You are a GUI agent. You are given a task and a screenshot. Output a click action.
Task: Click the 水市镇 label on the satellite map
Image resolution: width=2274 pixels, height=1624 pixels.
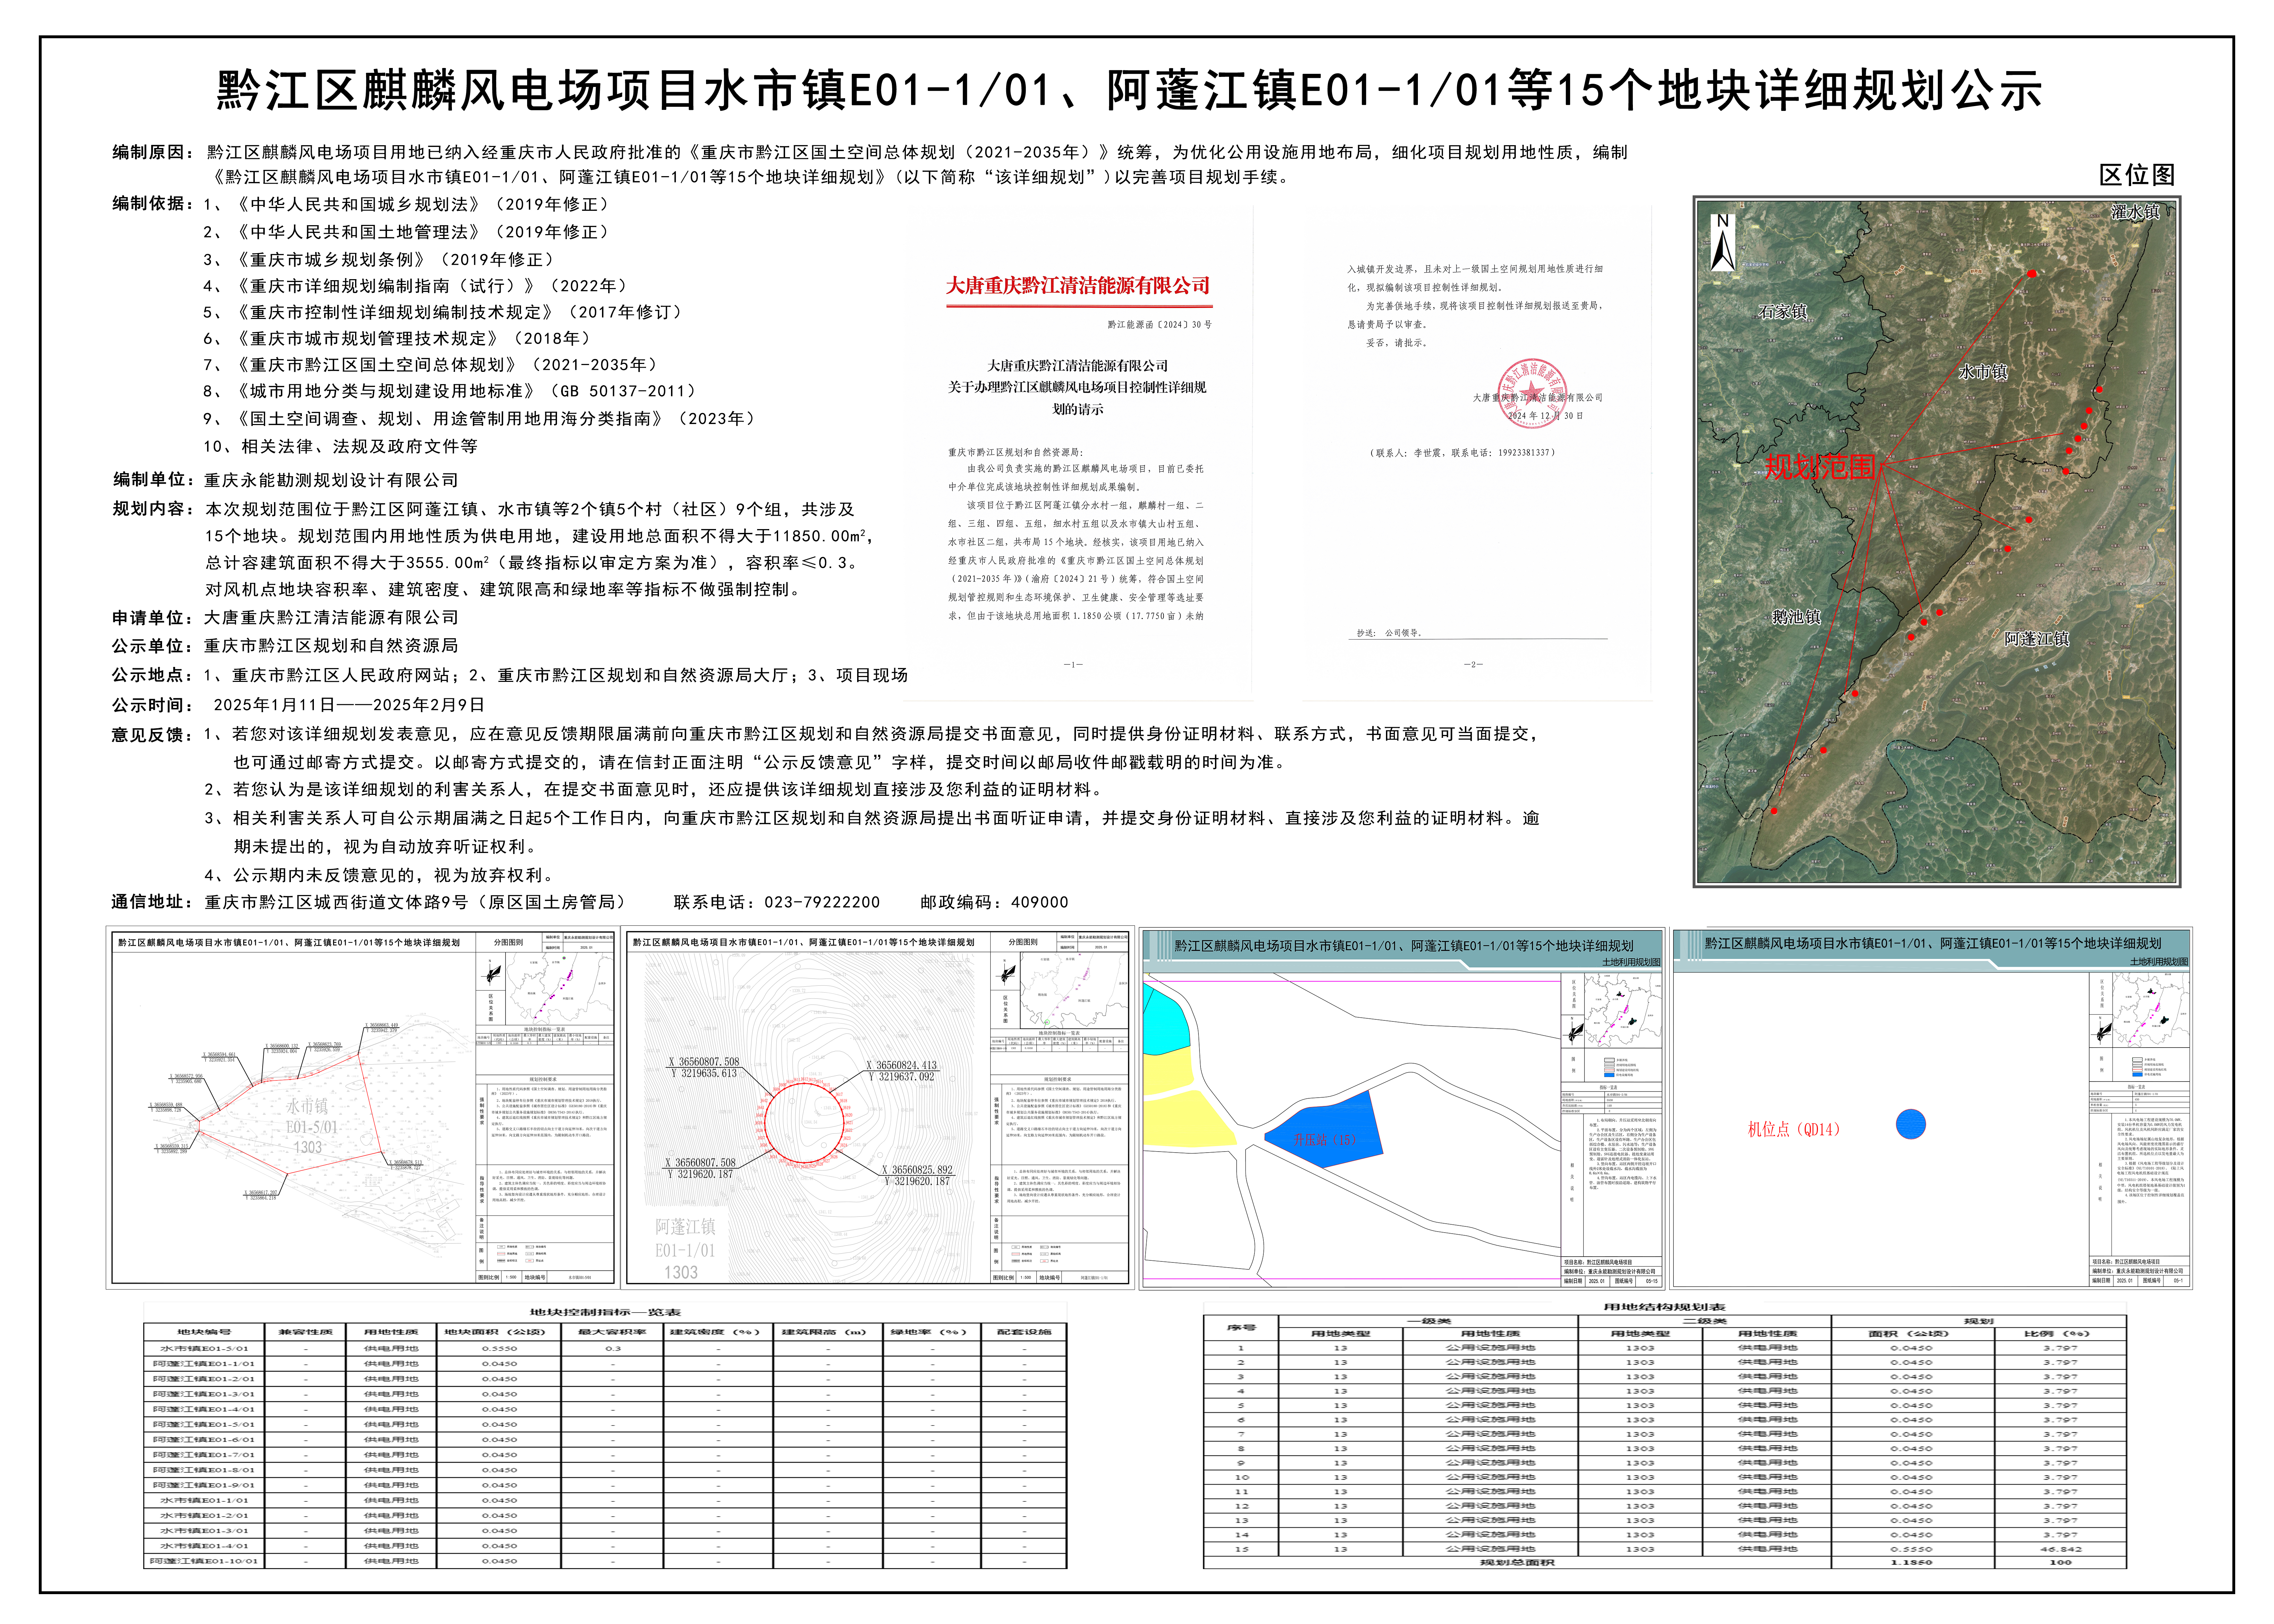1983,372
